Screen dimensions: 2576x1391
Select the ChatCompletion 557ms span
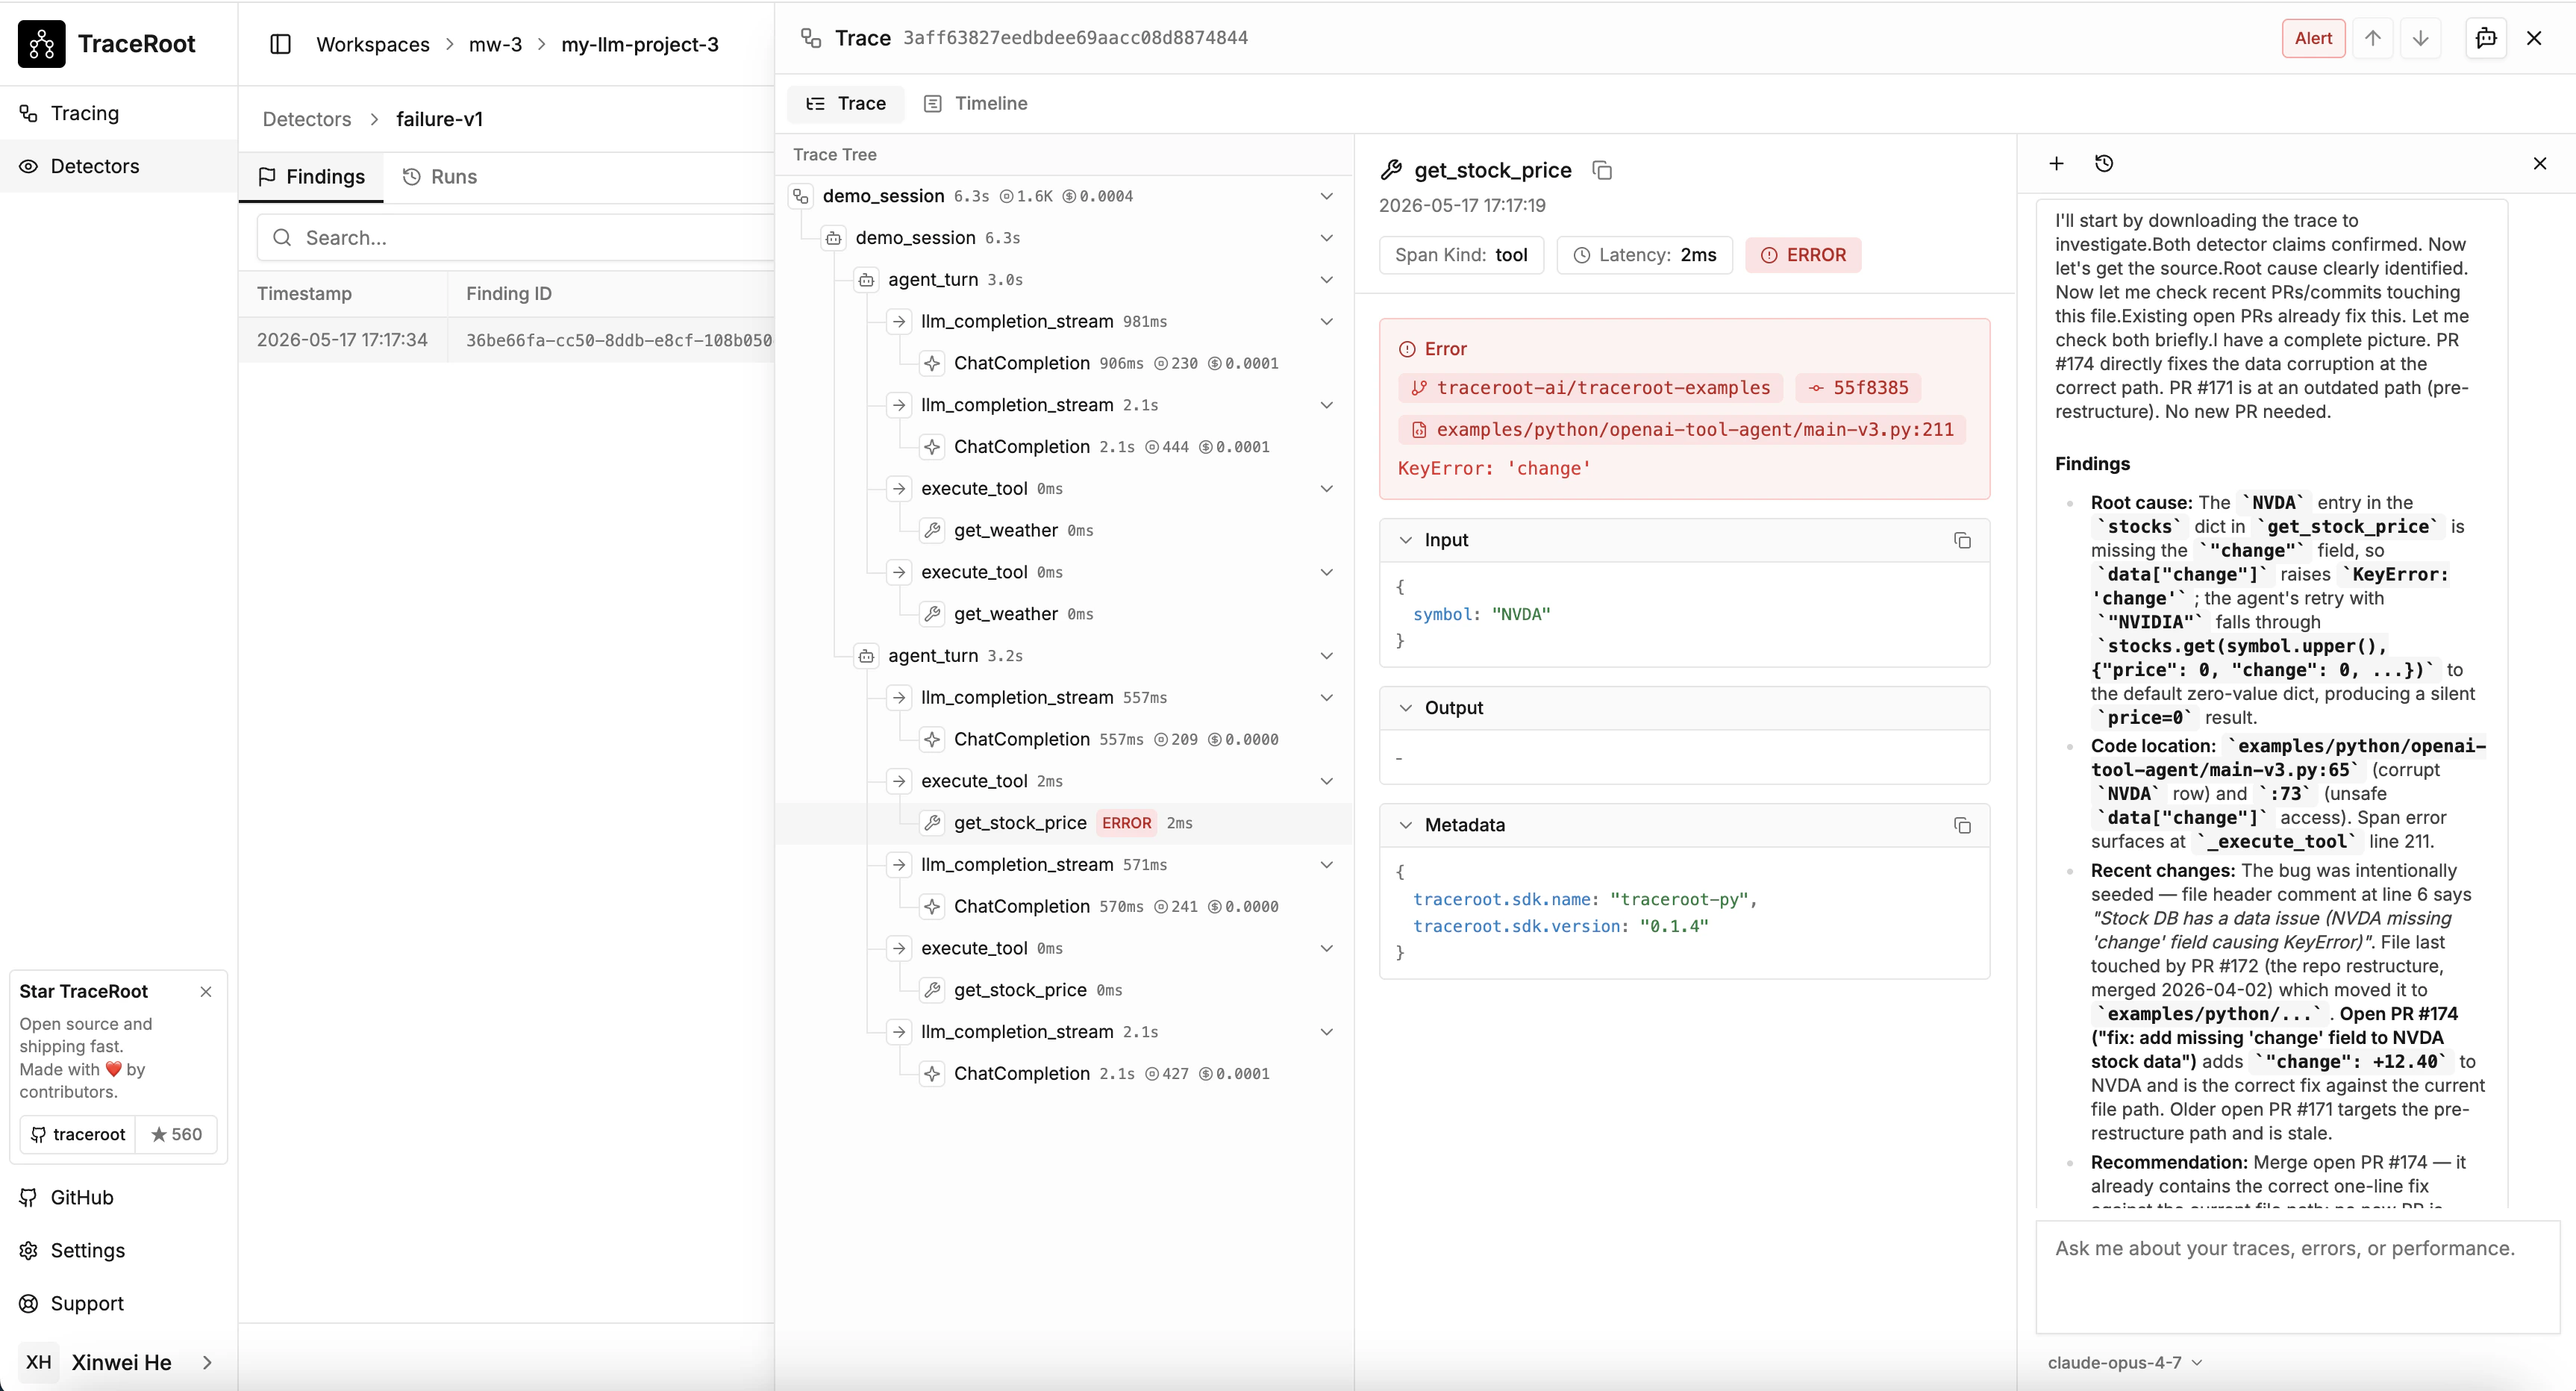click(1064, 739)
